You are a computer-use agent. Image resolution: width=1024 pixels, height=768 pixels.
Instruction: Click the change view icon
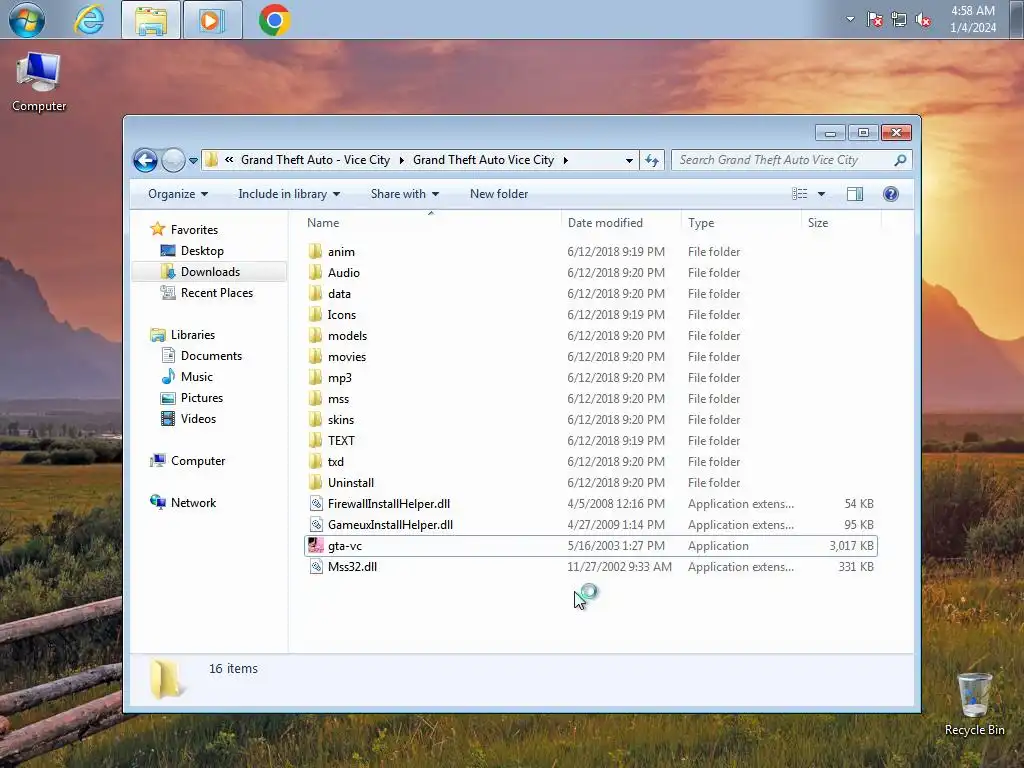point(799,194)
